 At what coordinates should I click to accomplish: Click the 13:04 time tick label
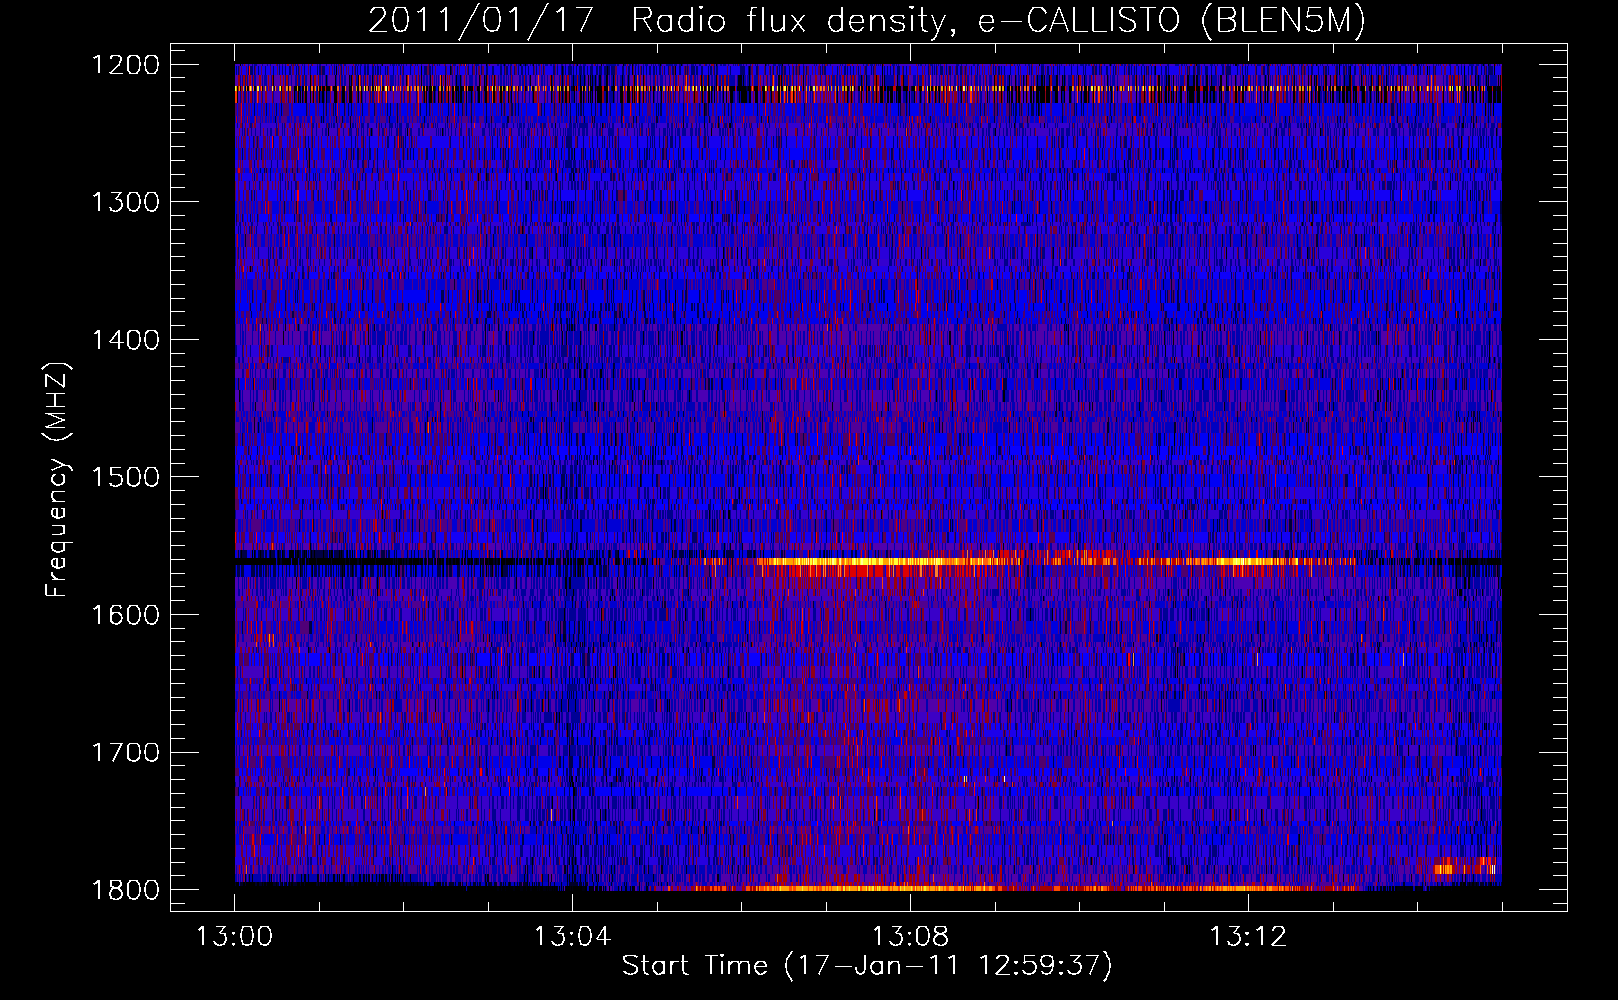pos(572,937)
